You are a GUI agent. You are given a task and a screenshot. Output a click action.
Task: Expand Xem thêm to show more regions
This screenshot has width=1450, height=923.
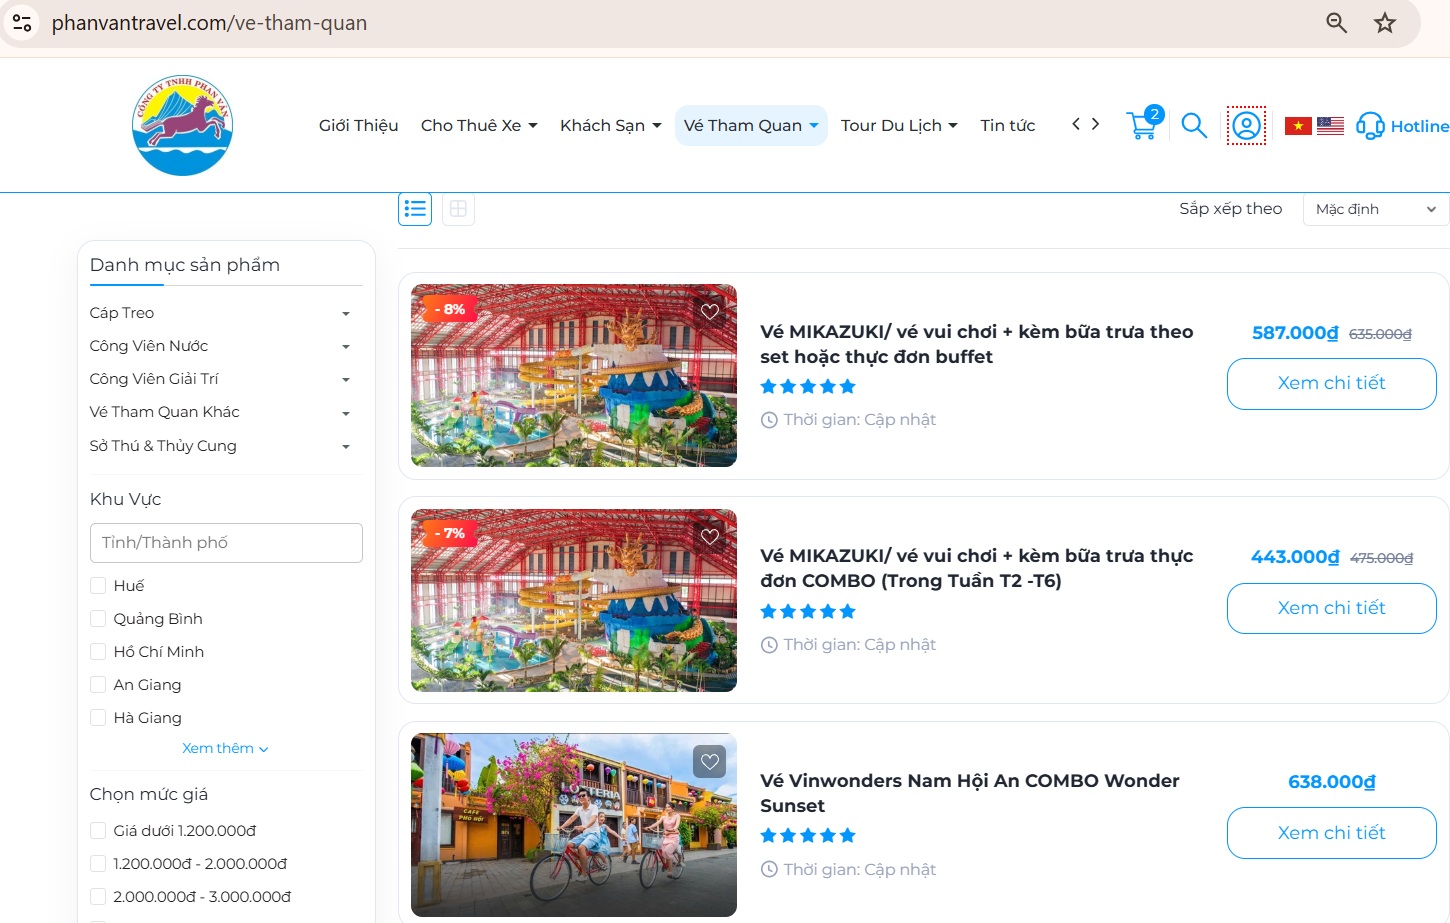(224, 747)
